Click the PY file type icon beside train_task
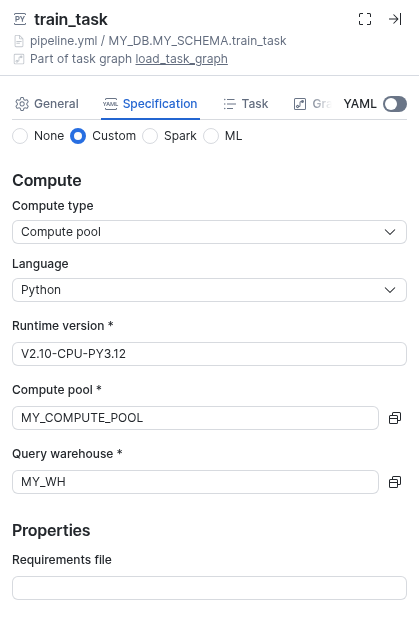 (20, 19)
